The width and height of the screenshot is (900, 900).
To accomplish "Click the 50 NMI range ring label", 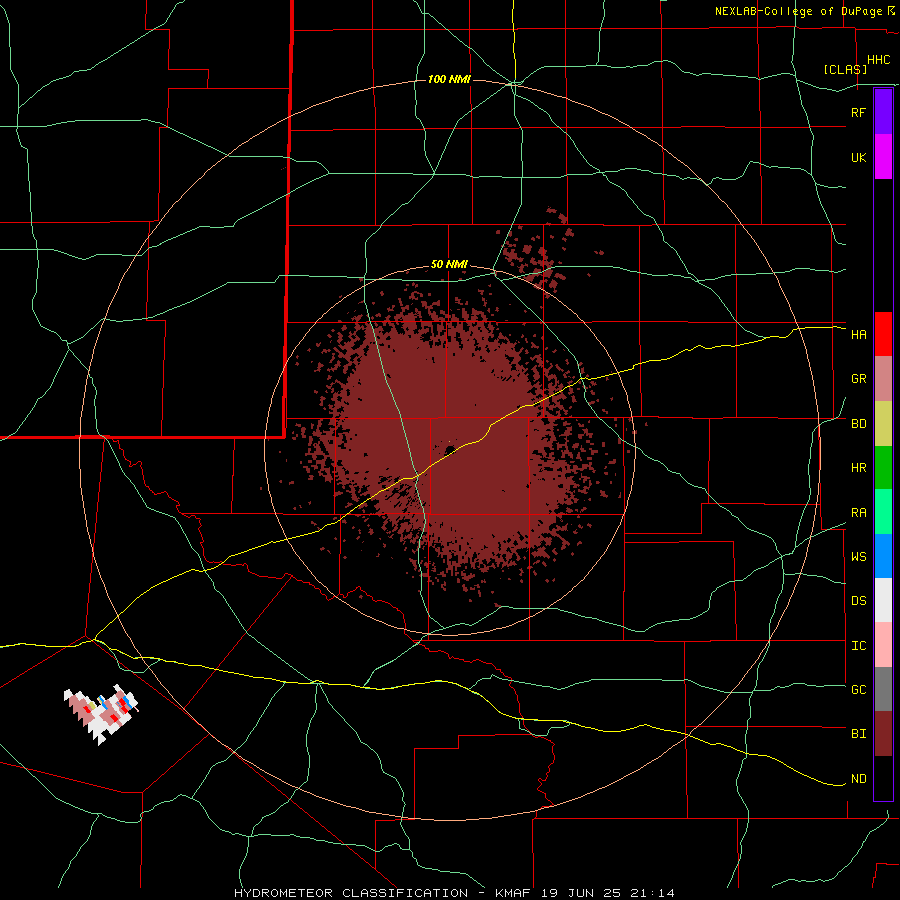I will tap(449, 264).
